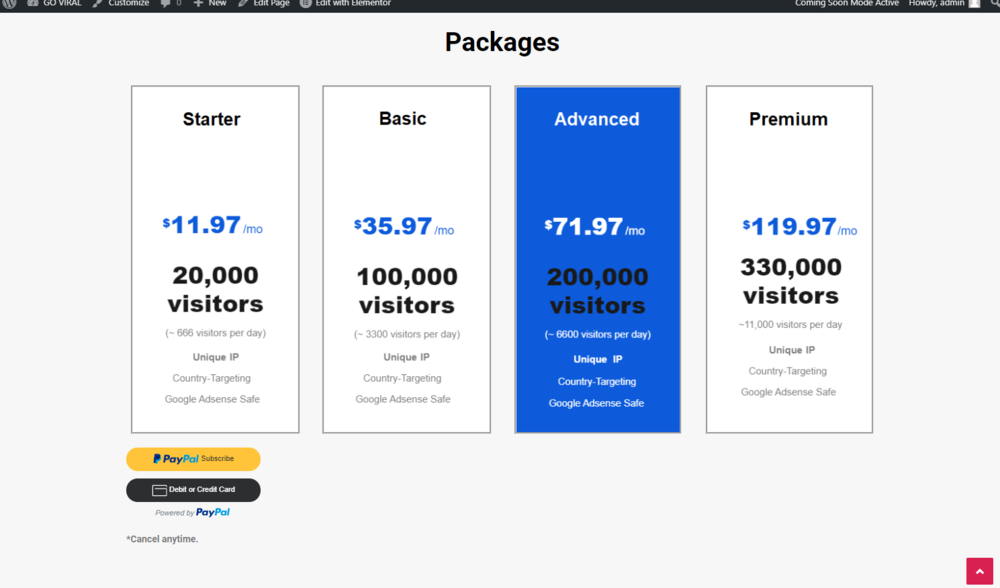Click Google Adsense Safe in Advanced card

click(x=596, y=403)
